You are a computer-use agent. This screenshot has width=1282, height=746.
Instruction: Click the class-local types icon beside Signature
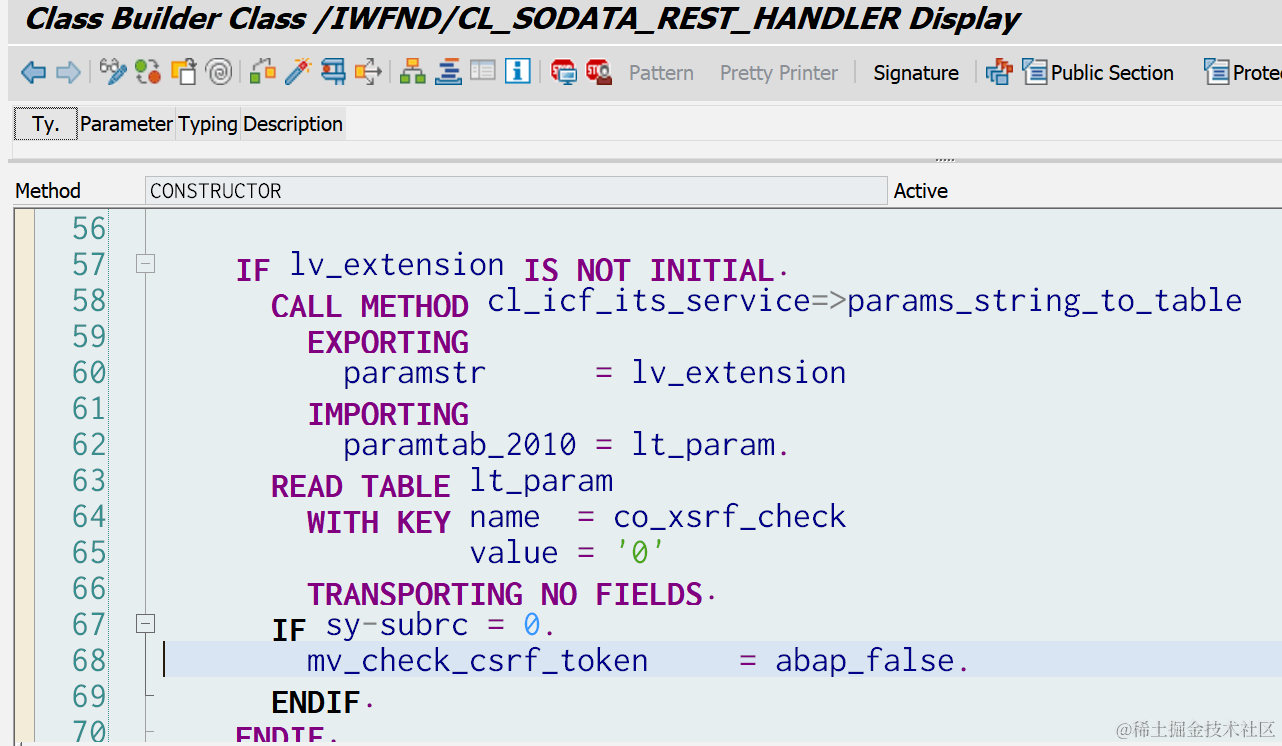point(998,72)
